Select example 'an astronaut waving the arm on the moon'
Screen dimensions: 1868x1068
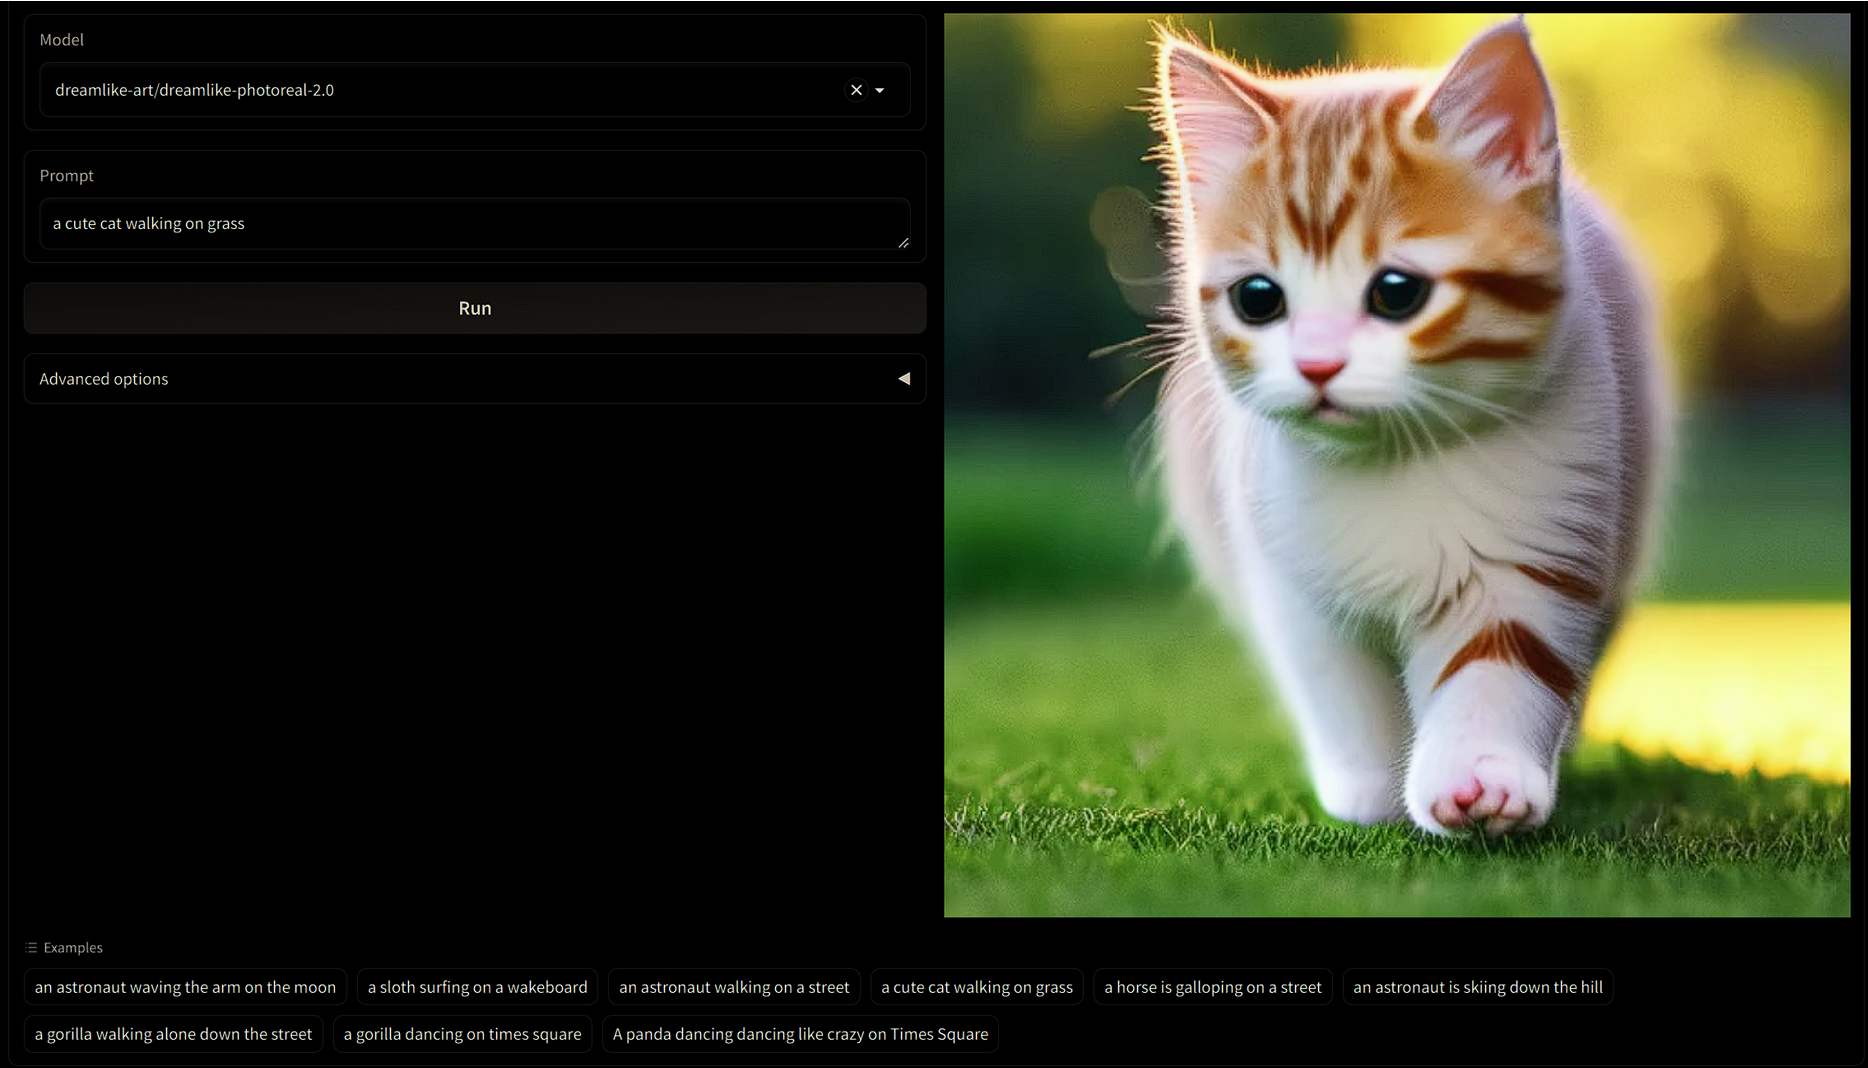[185, 987]
